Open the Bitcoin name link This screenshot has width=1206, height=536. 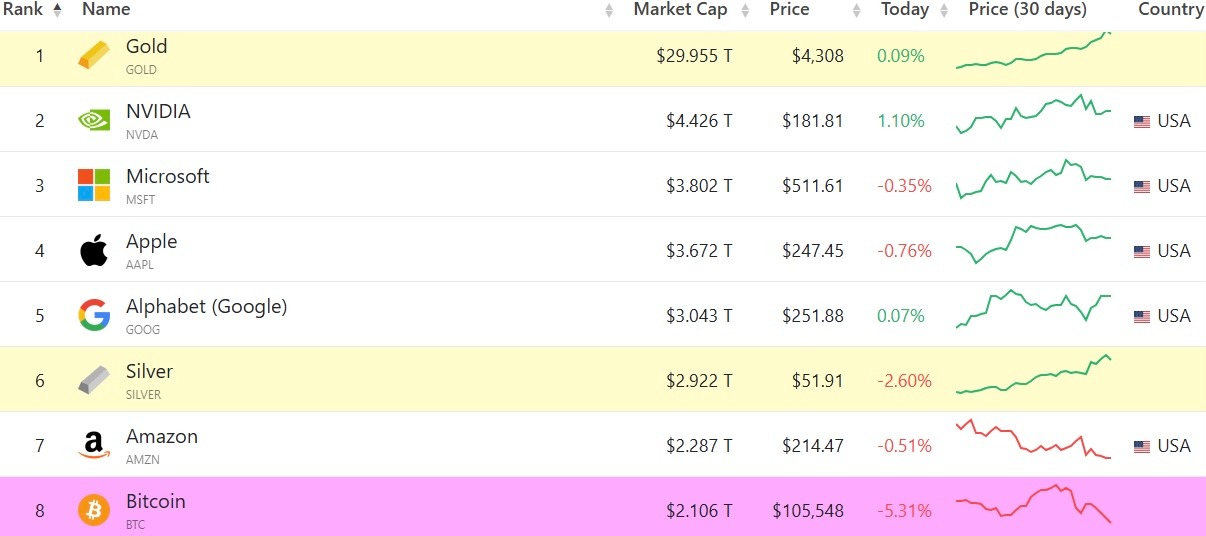[155, 502]
